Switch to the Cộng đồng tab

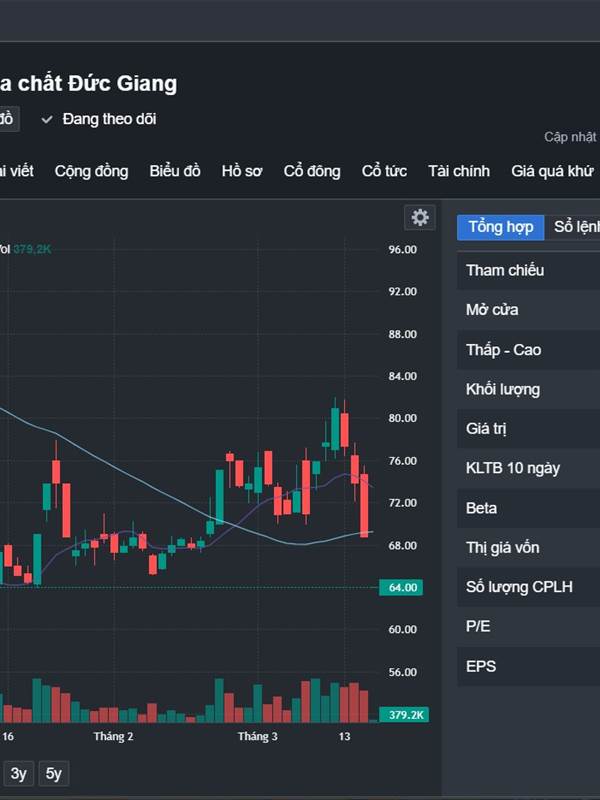click(x=91, y=171)
